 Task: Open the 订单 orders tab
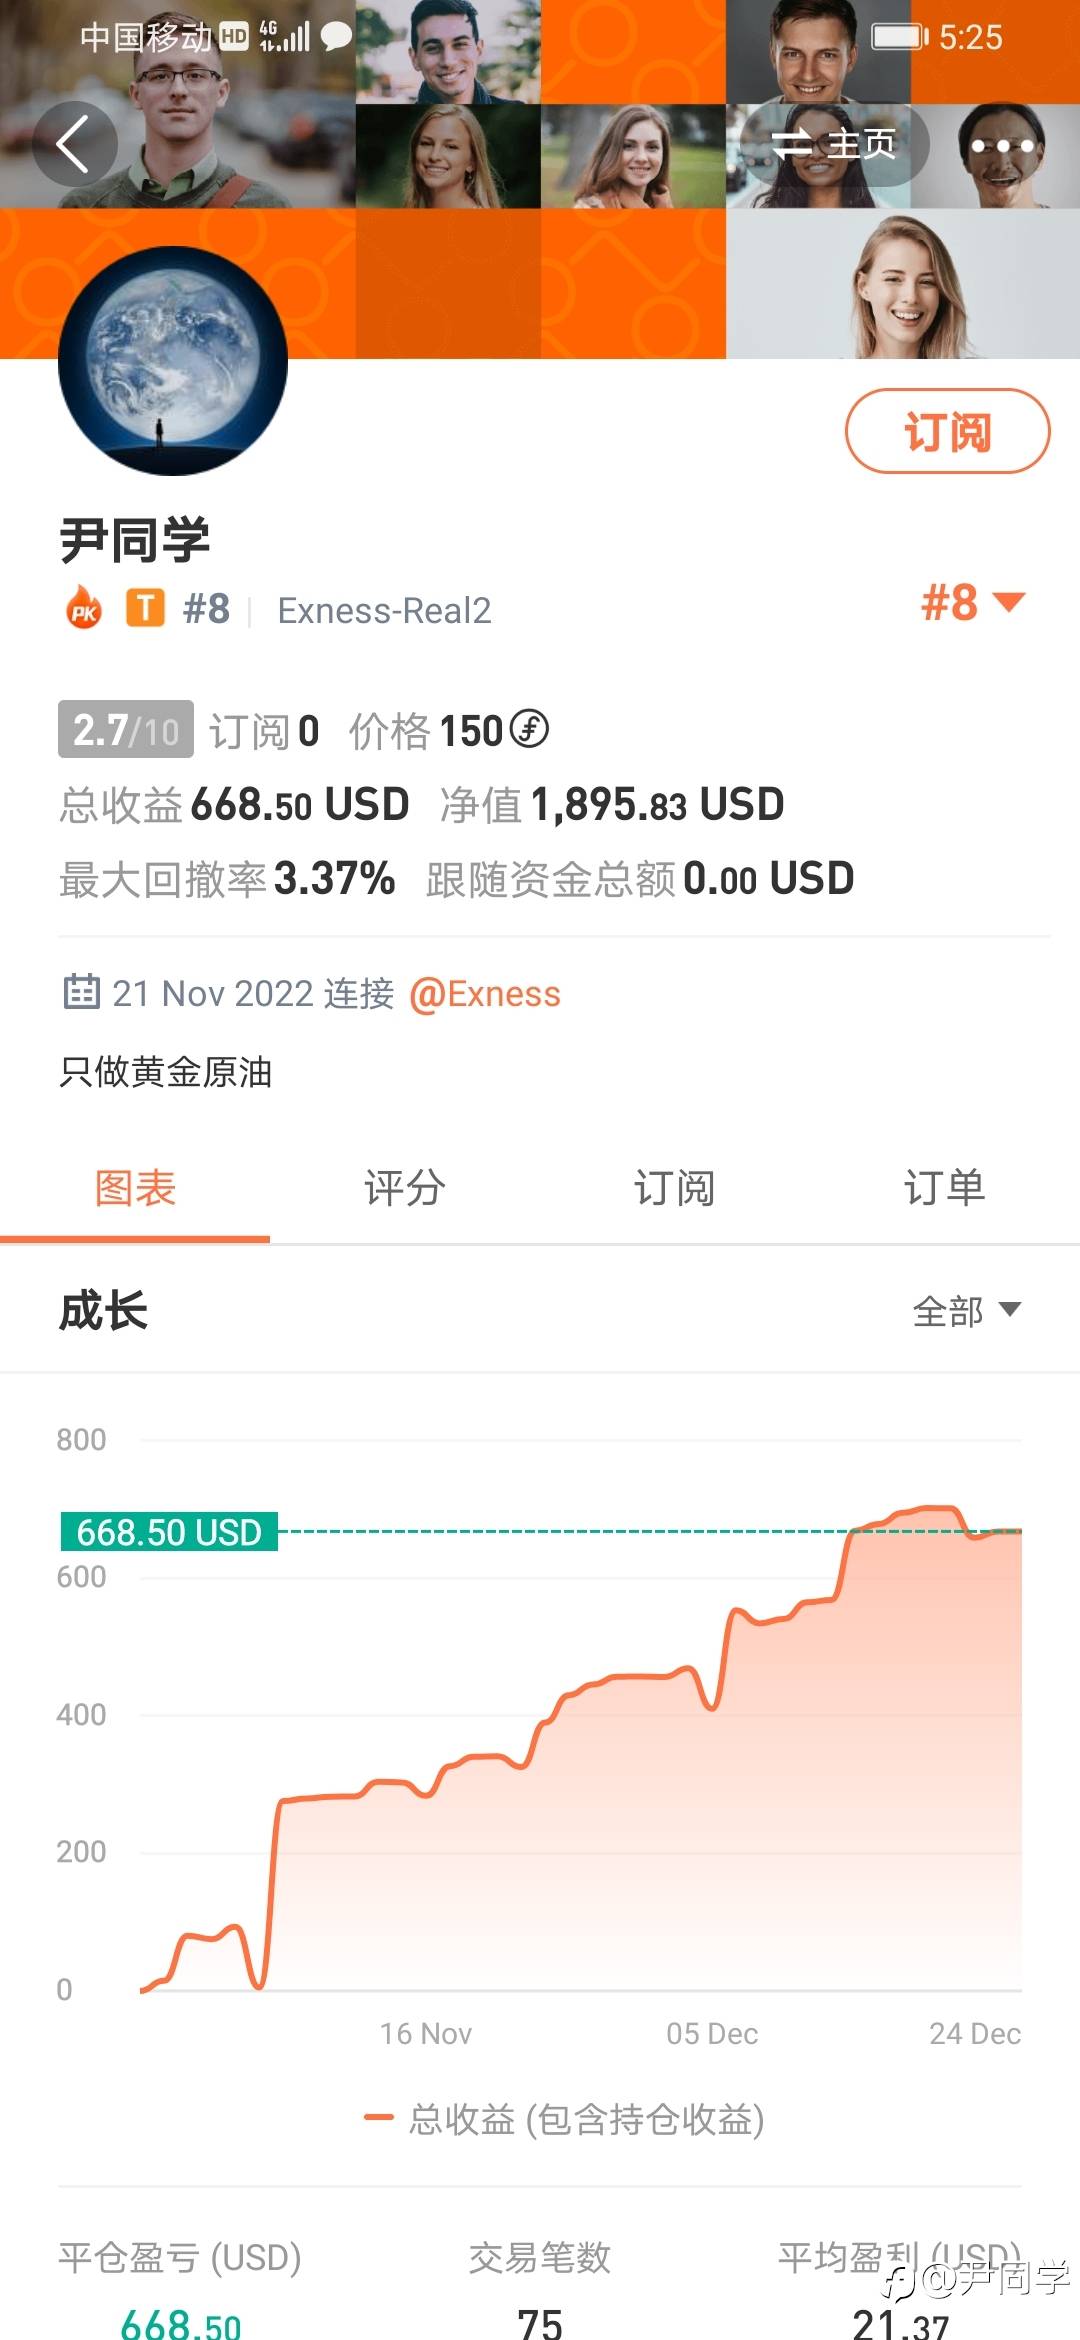[944, 1188]
